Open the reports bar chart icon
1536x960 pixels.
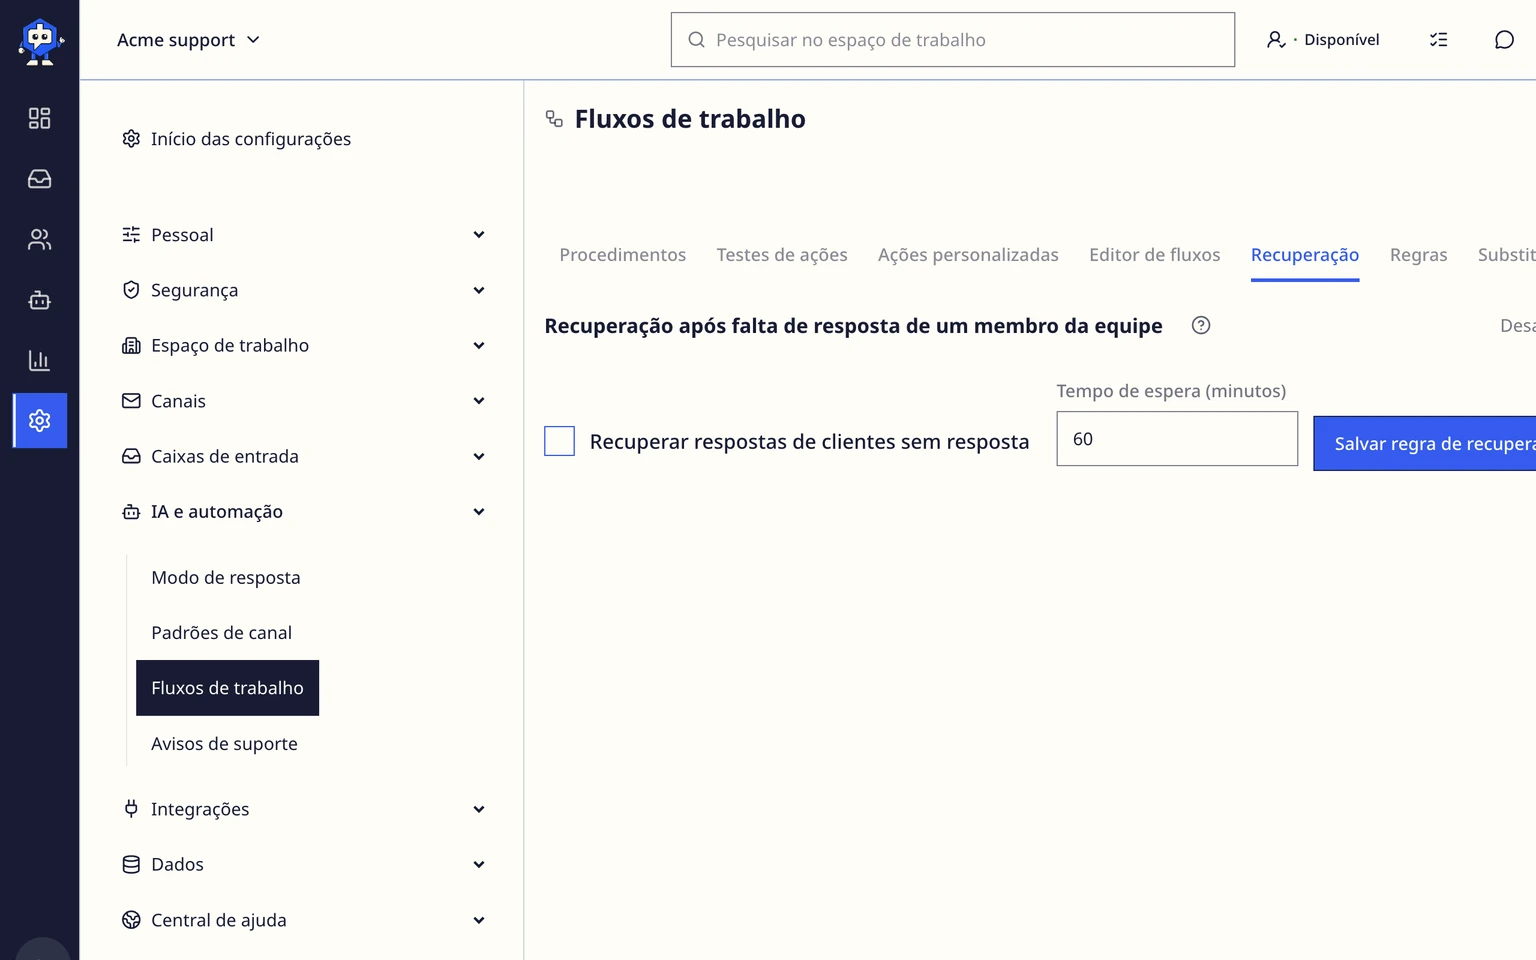pyautogui.click(x=39, y=360)
